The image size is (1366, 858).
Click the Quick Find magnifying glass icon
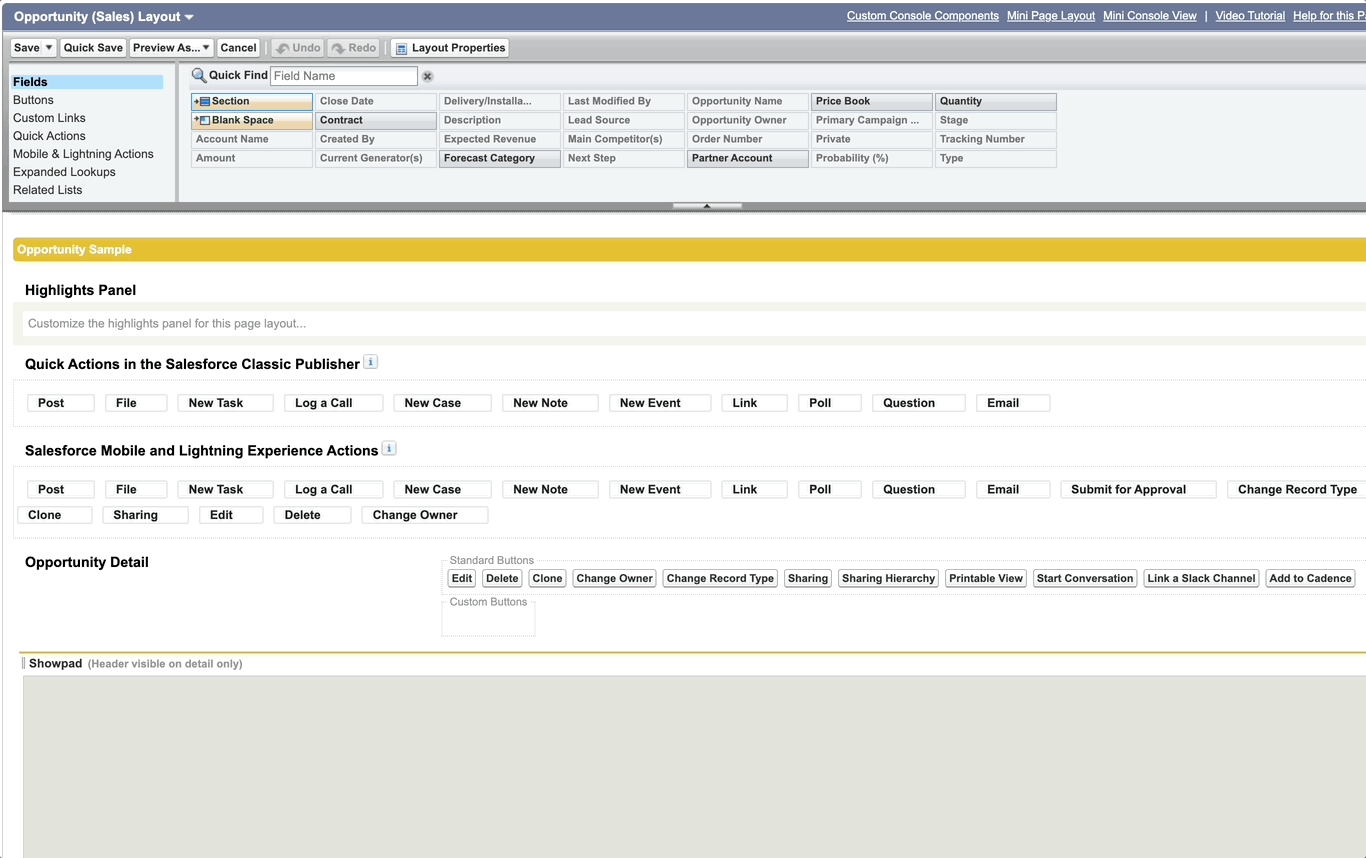tap(199, 75)
